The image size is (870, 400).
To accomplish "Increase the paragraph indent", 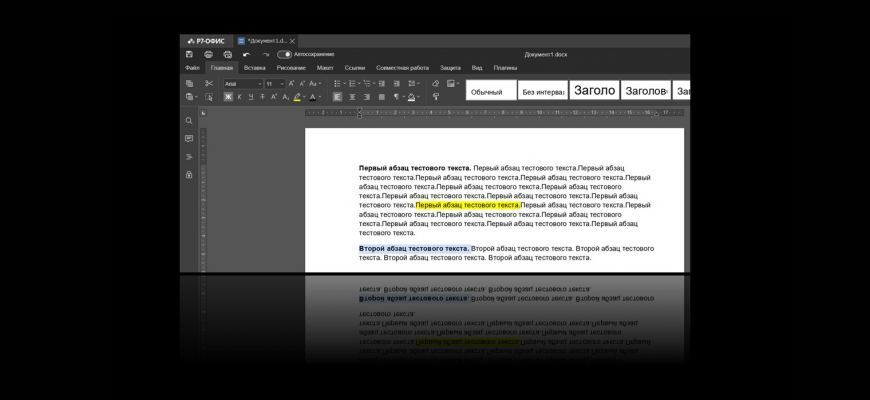I will point(396,83).
